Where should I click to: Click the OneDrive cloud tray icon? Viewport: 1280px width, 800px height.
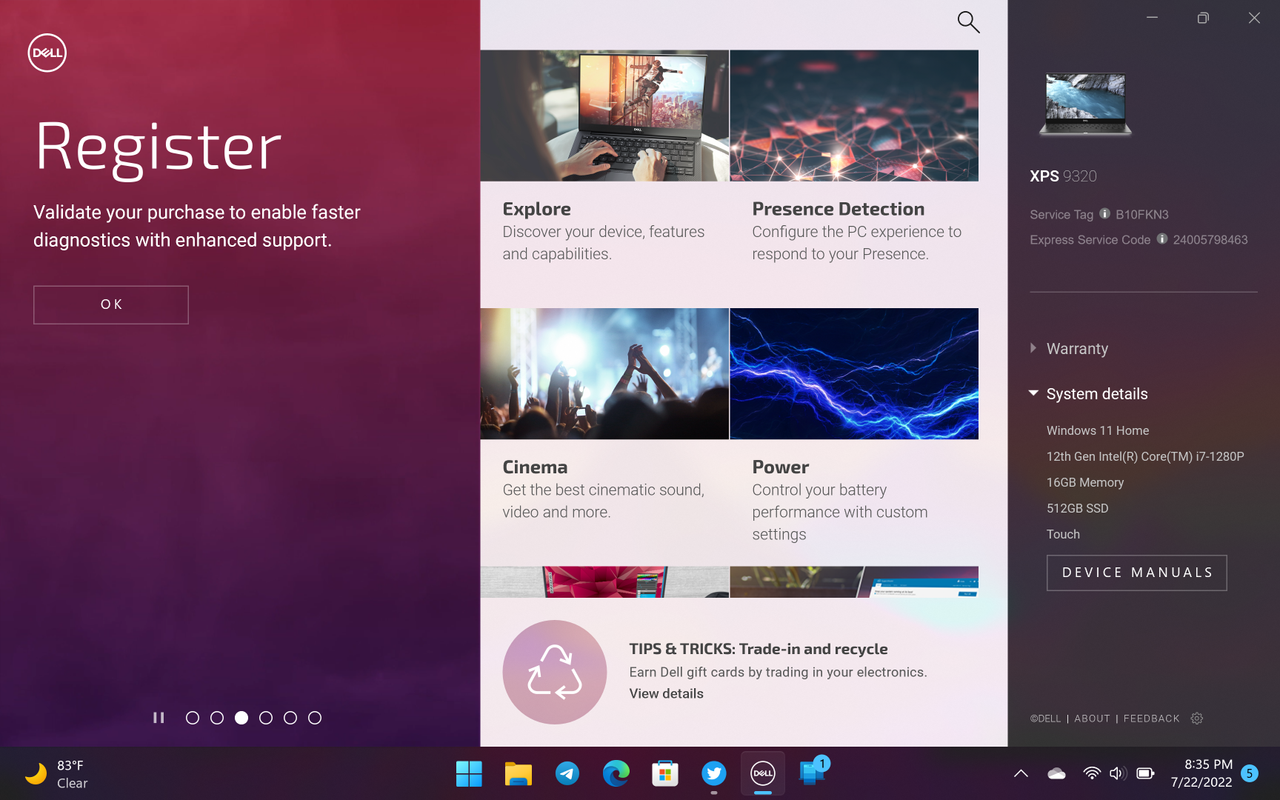pyautogui.click(x=1057, y=774)
